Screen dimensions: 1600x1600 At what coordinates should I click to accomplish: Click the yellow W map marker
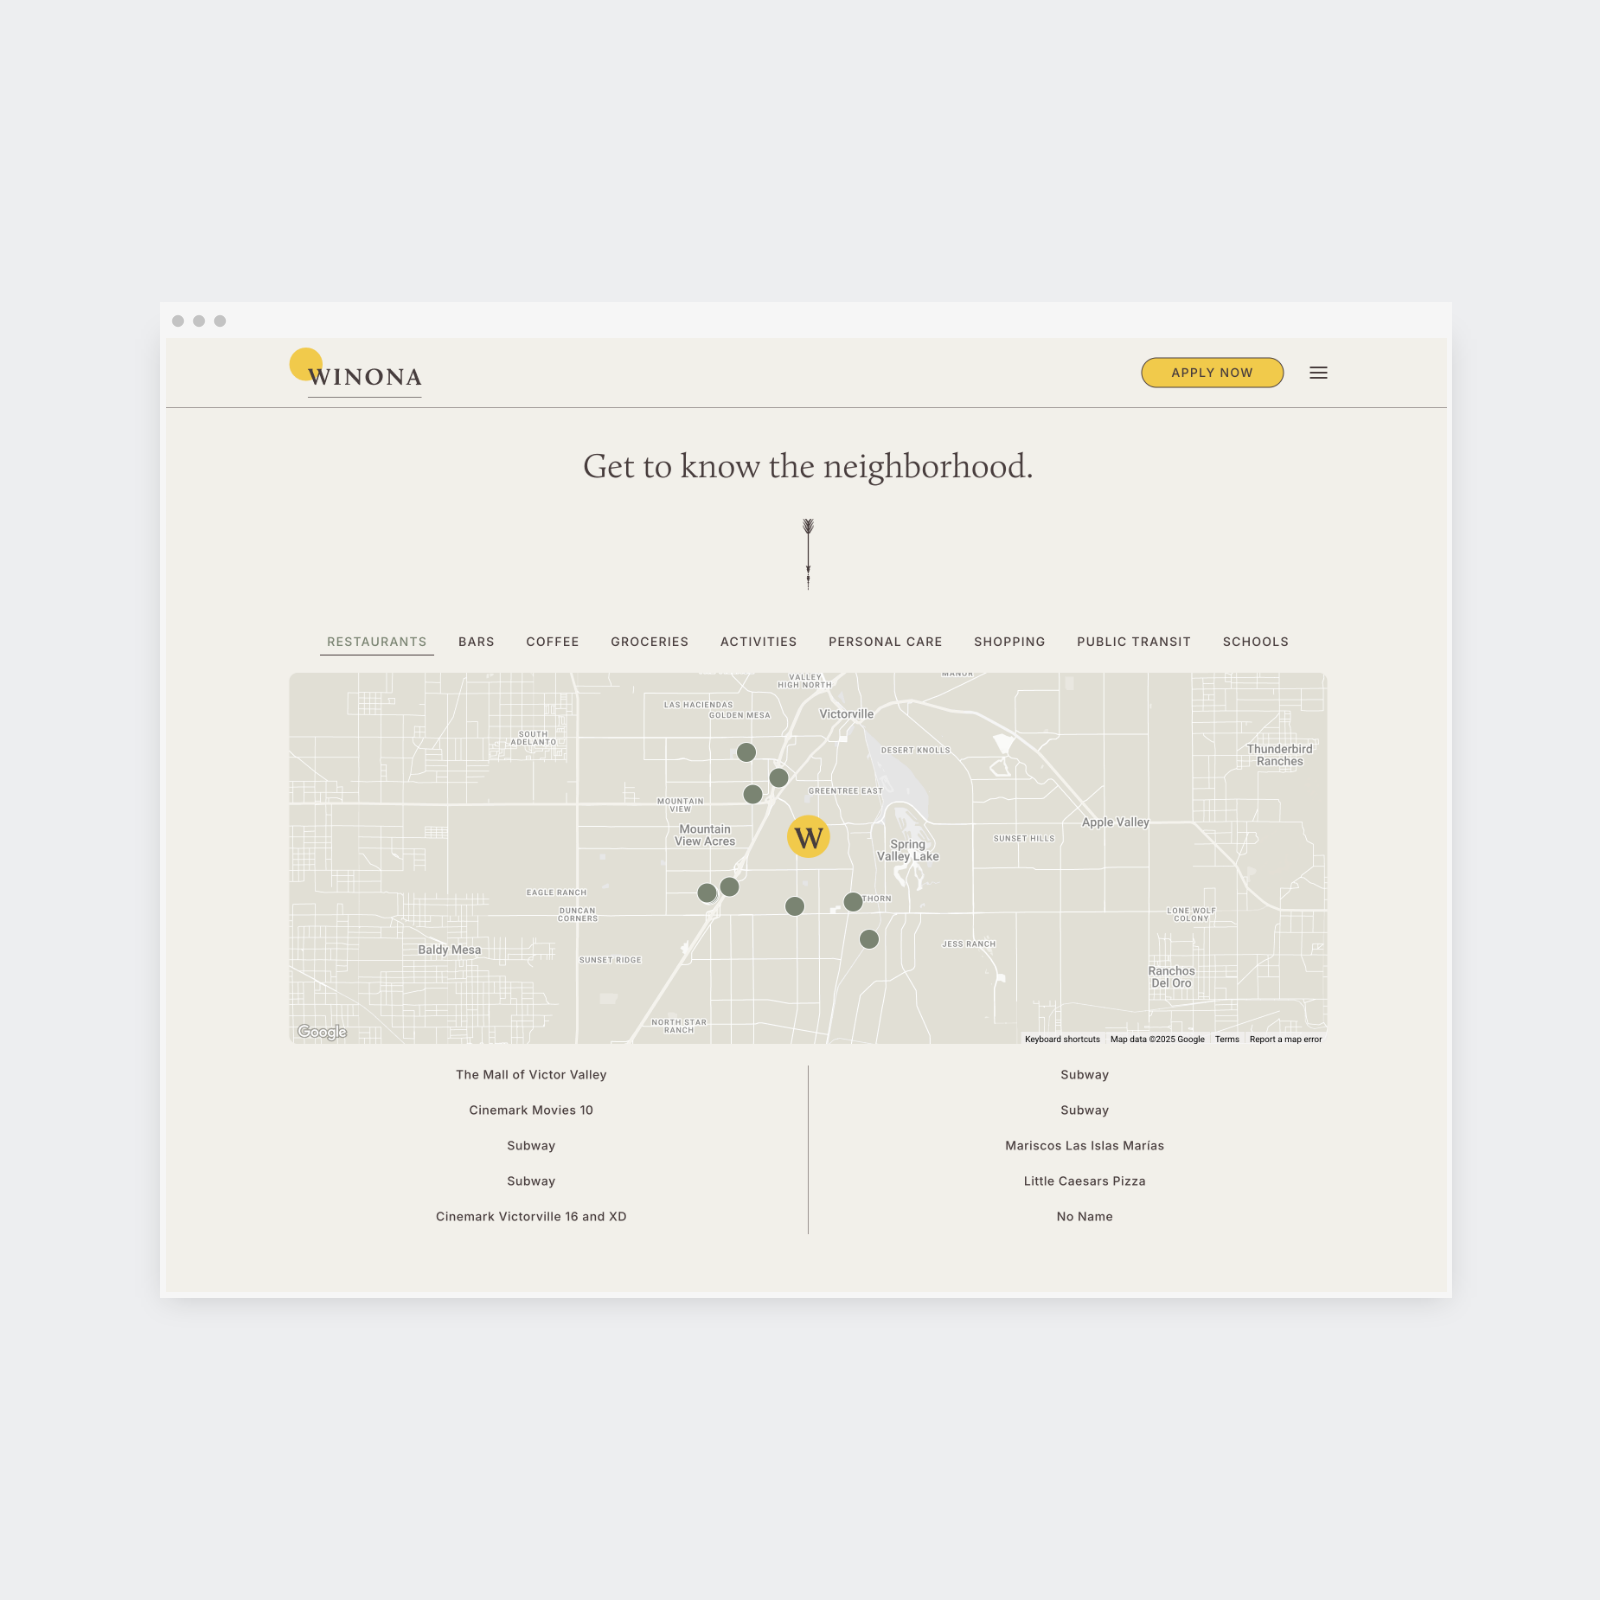pyautogui.click(x=808, y=837)
